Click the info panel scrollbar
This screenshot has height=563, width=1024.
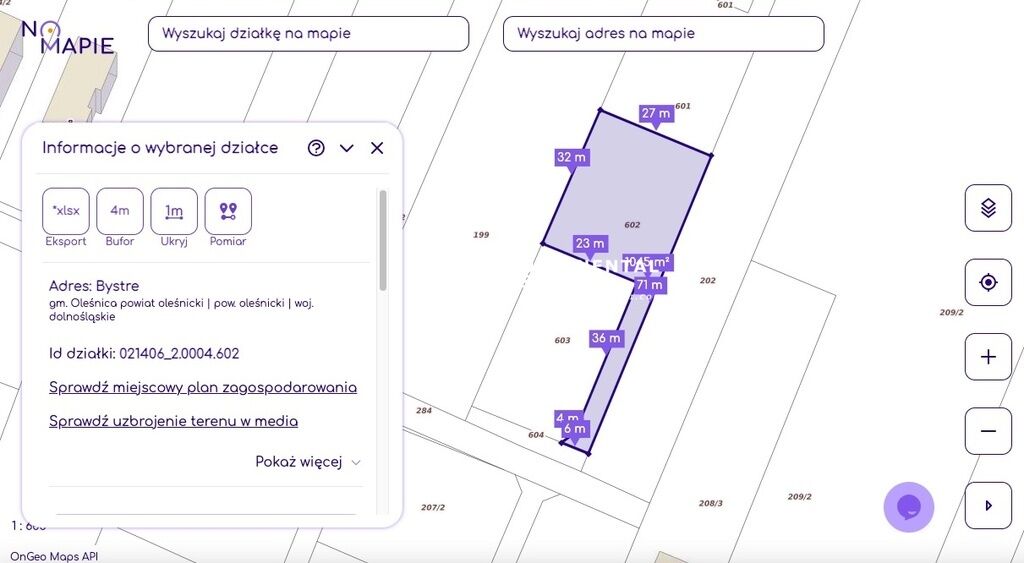383,240
